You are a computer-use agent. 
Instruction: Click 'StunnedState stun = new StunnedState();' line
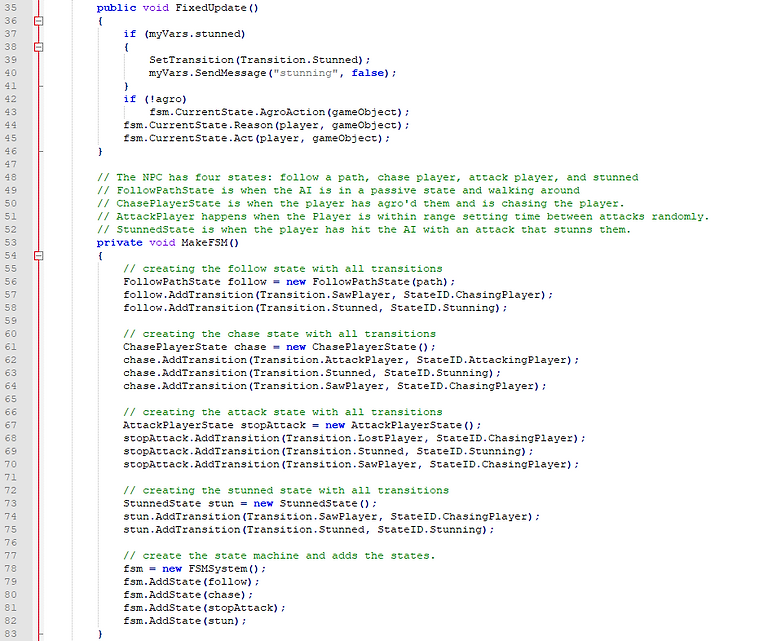[250, 504]
